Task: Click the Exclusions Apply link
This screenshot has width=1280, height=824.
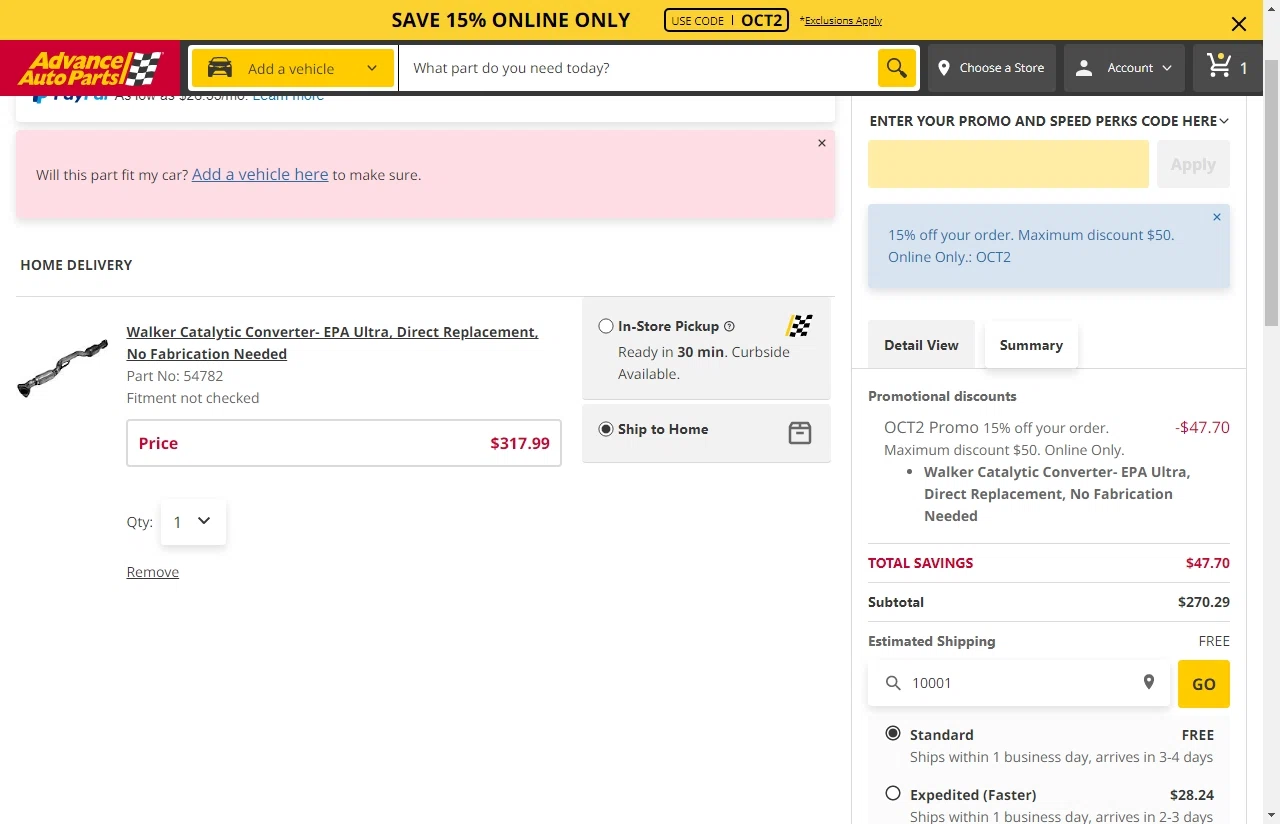Action: pos(843,20)
